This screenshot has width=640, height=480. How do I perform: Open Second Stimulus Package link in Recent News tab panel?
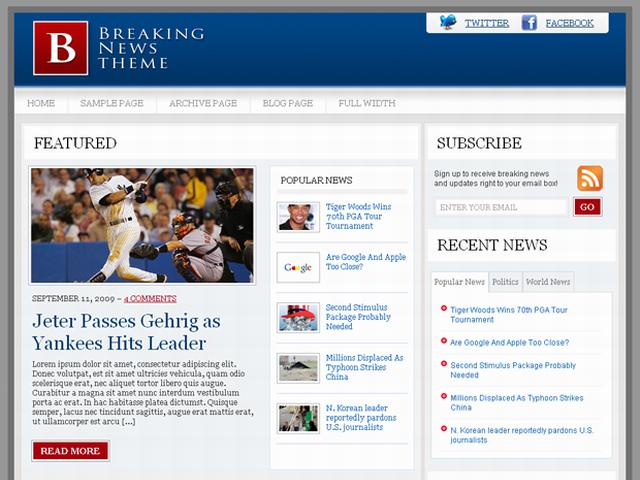513,370
